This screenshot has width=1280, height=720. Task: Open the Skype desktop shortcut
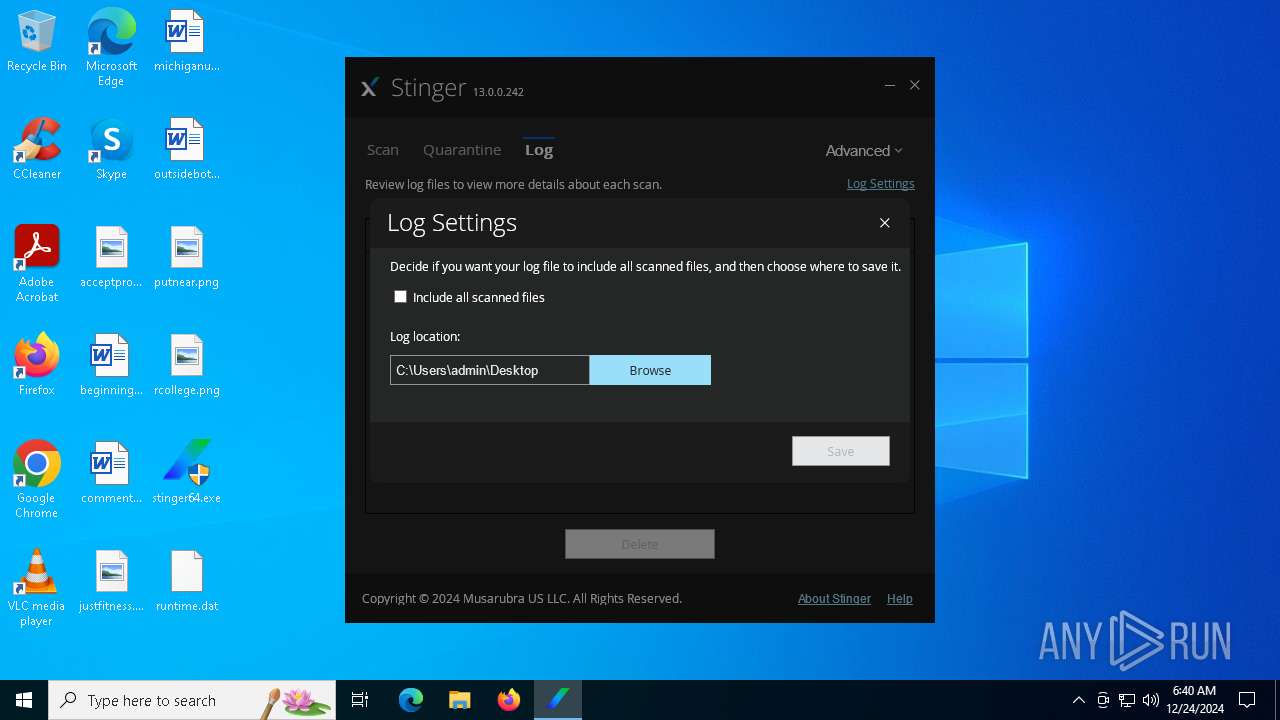point(111,150)
